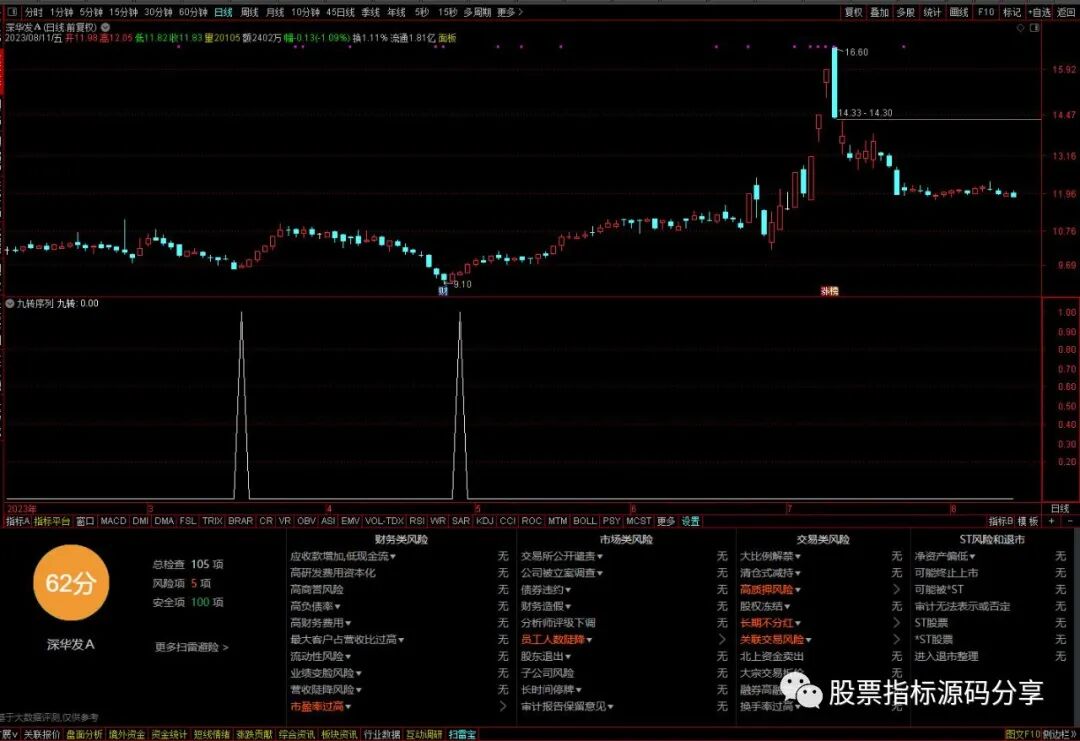Click the minus icon at the indicator bar's right end
Screen dimensions: 1080x741
pyautogui.click(x=1070, y=521)
